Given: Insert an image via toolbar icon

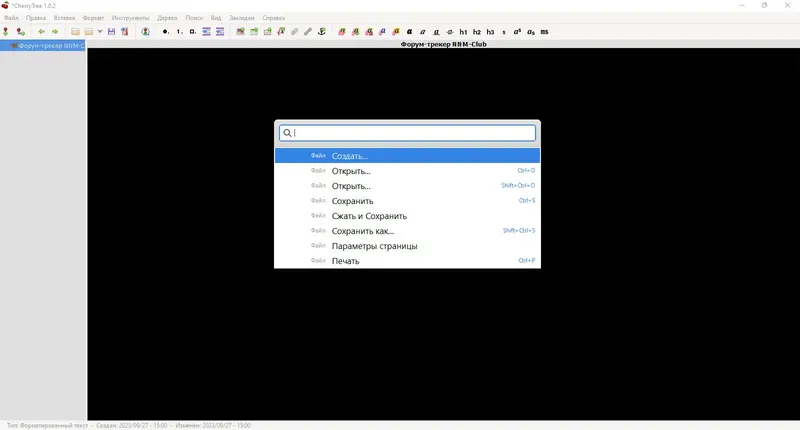Looking at the screenshot, I should coord(240,32).
